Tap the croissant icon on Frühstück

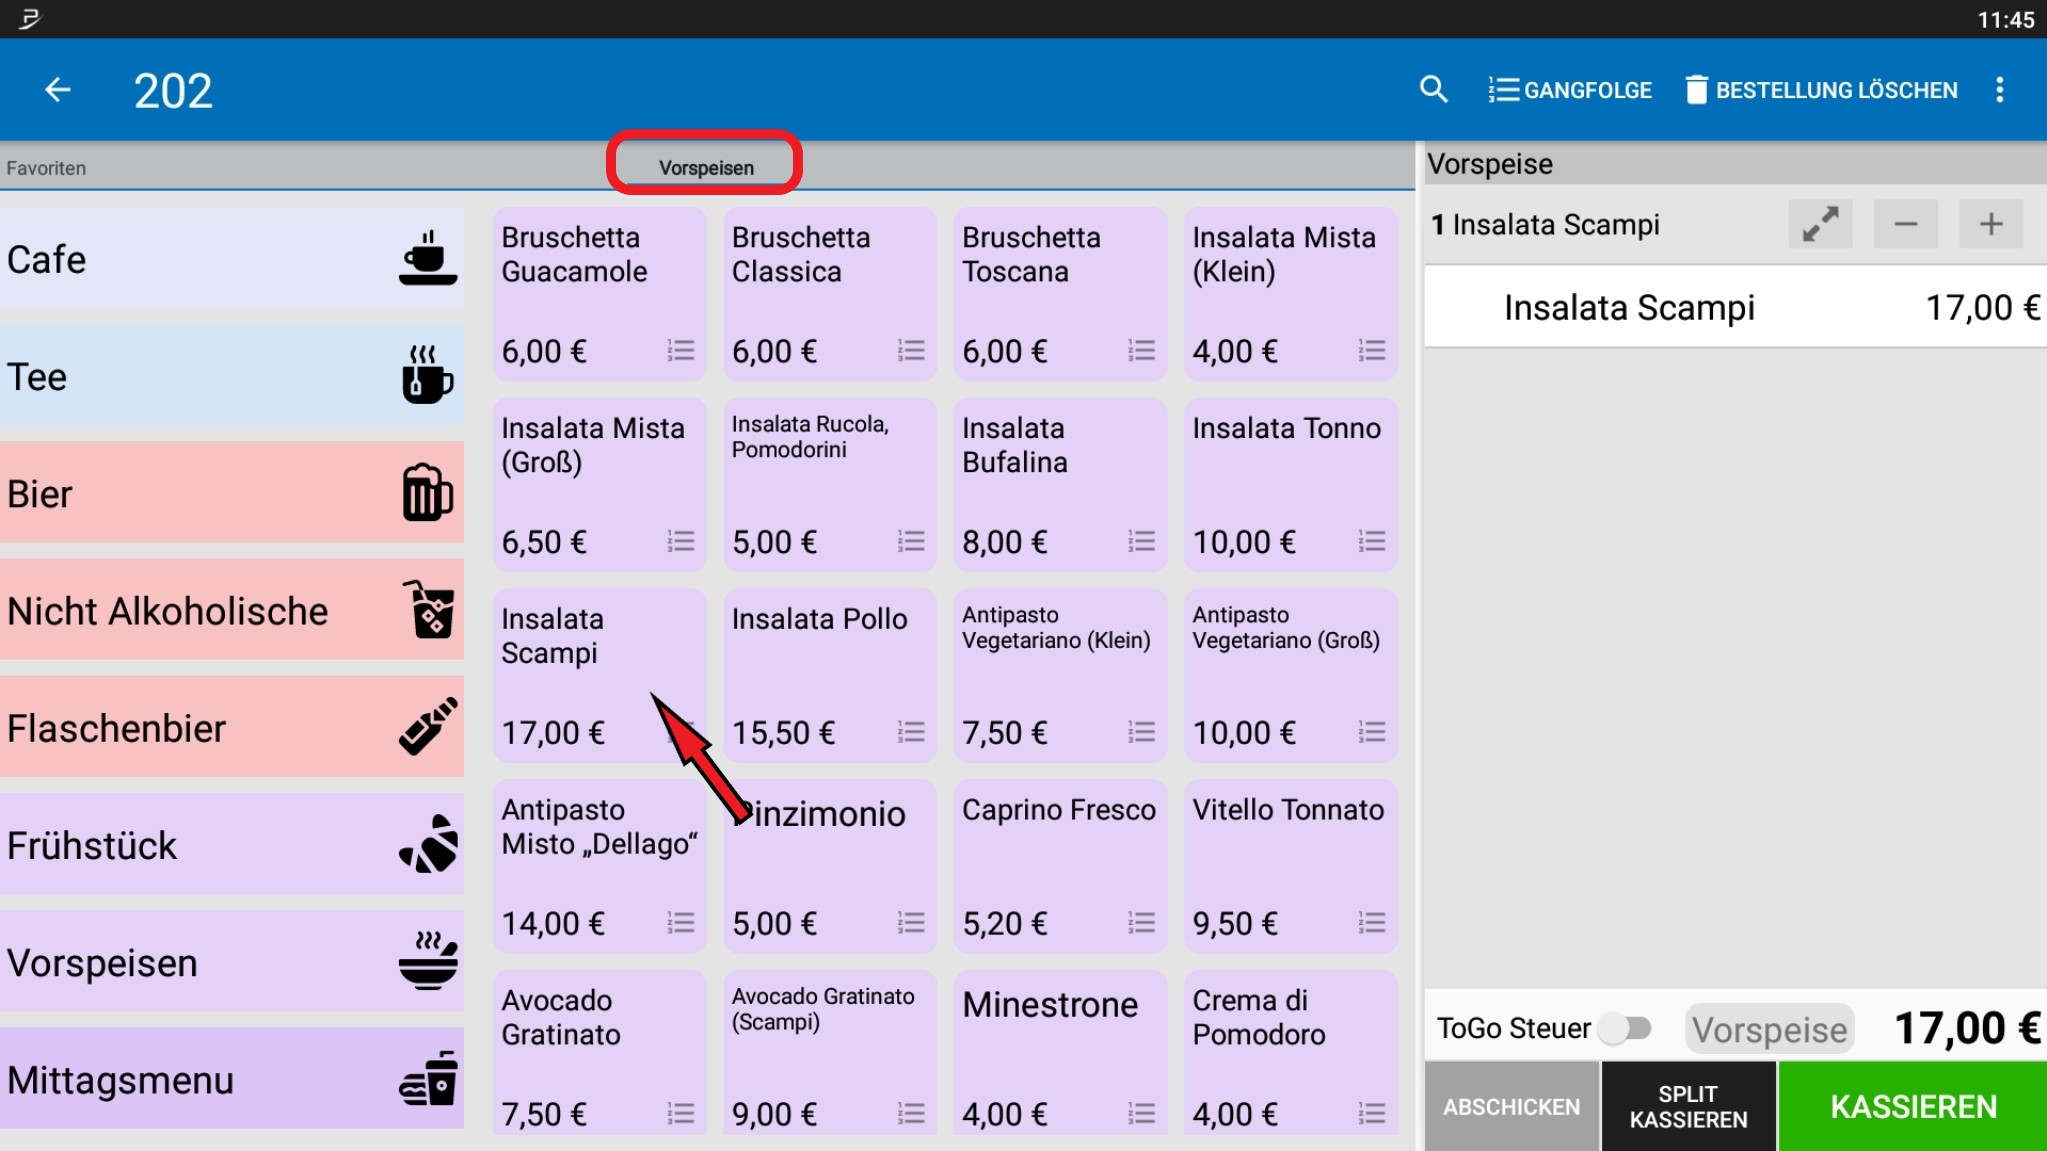427,843
